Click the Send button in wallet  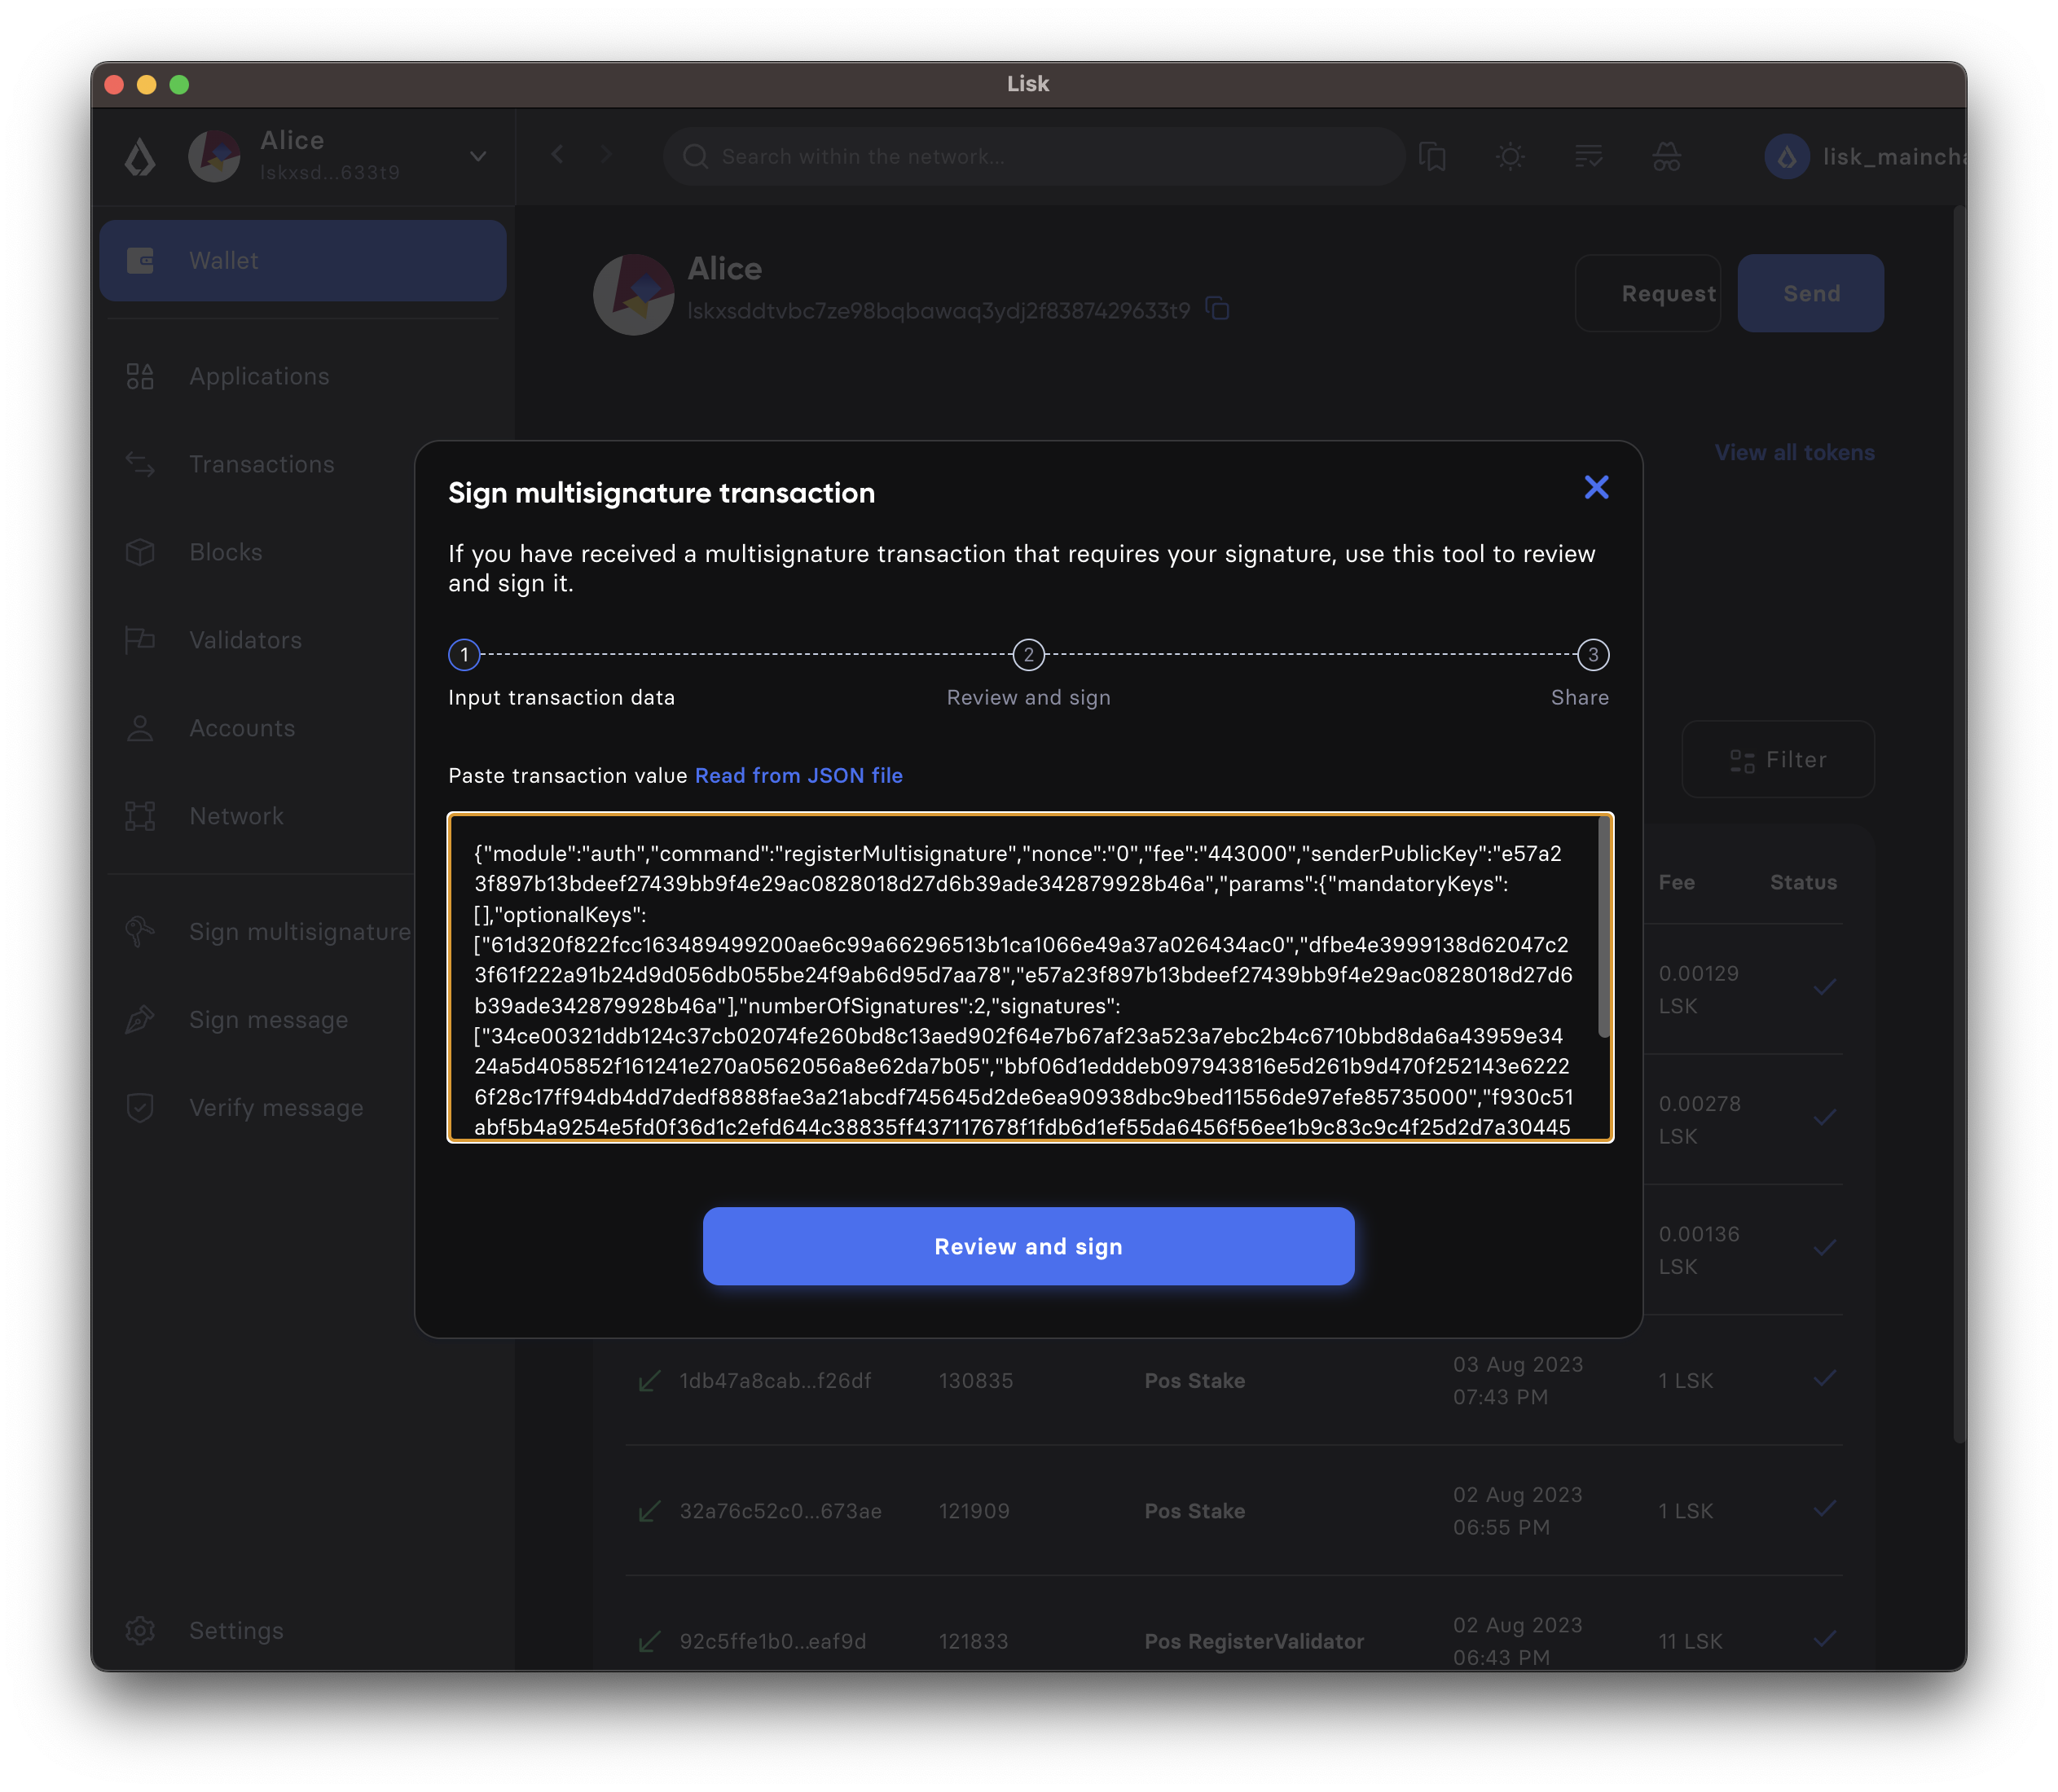point(1810,292)
